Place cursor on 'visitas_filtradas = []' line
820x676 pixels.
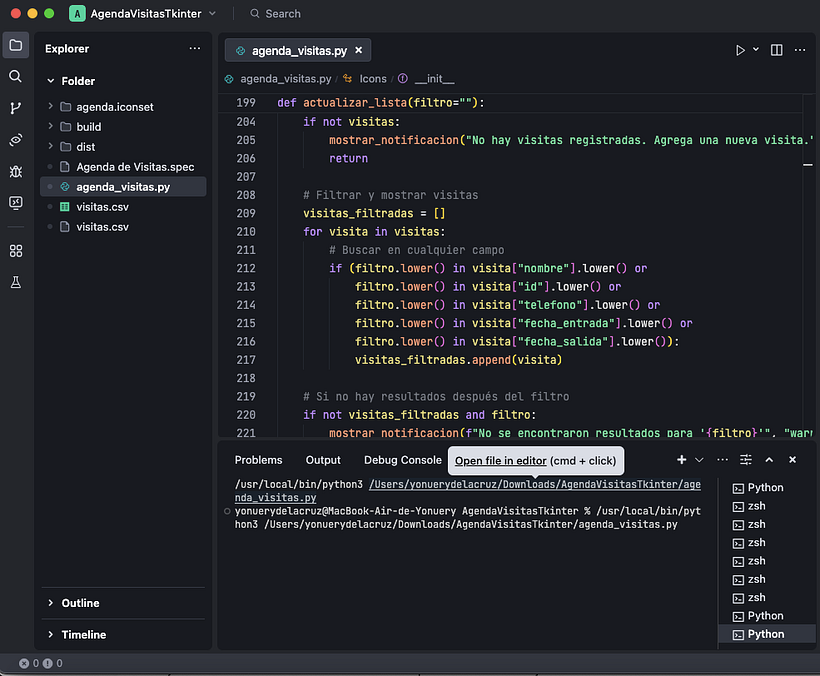click(x=374, y=213)
